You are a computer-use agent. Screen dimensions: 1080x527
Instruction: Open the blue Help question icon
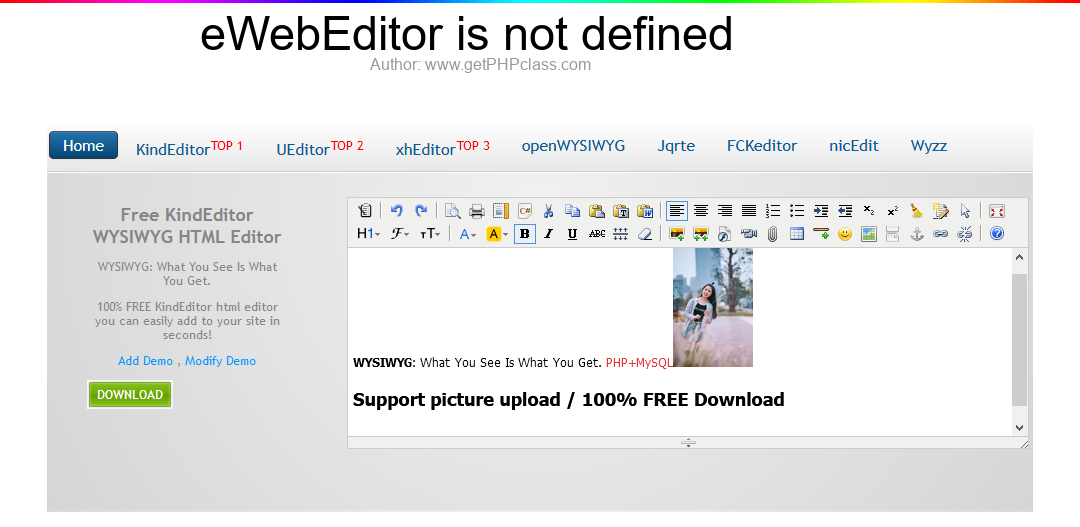(x=997, y=234)
